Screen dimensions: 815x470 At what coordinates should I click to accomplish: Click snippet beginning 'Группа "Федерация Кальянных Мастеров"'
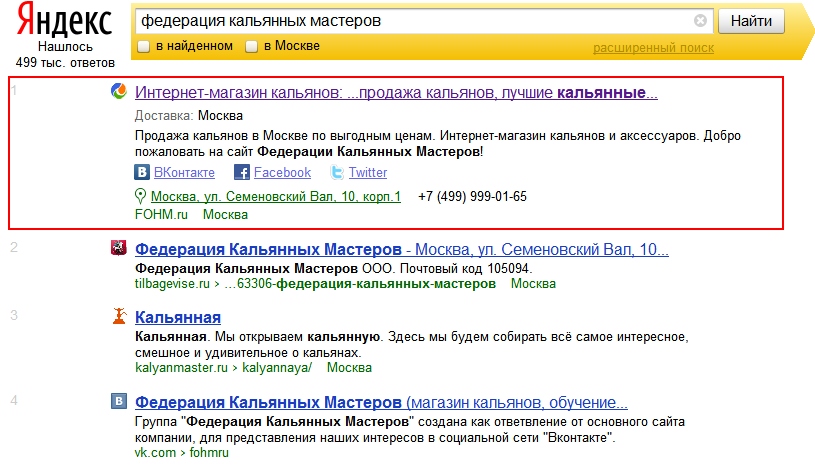[x=410, y=429]
